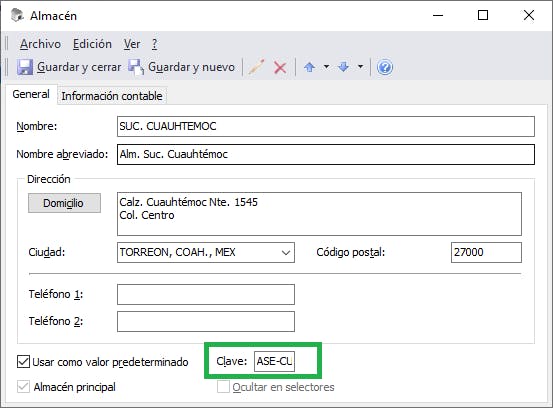Switch to Información contable tab
The height and width of the screenshot is (408, 553).
click(x=112, y=96)
